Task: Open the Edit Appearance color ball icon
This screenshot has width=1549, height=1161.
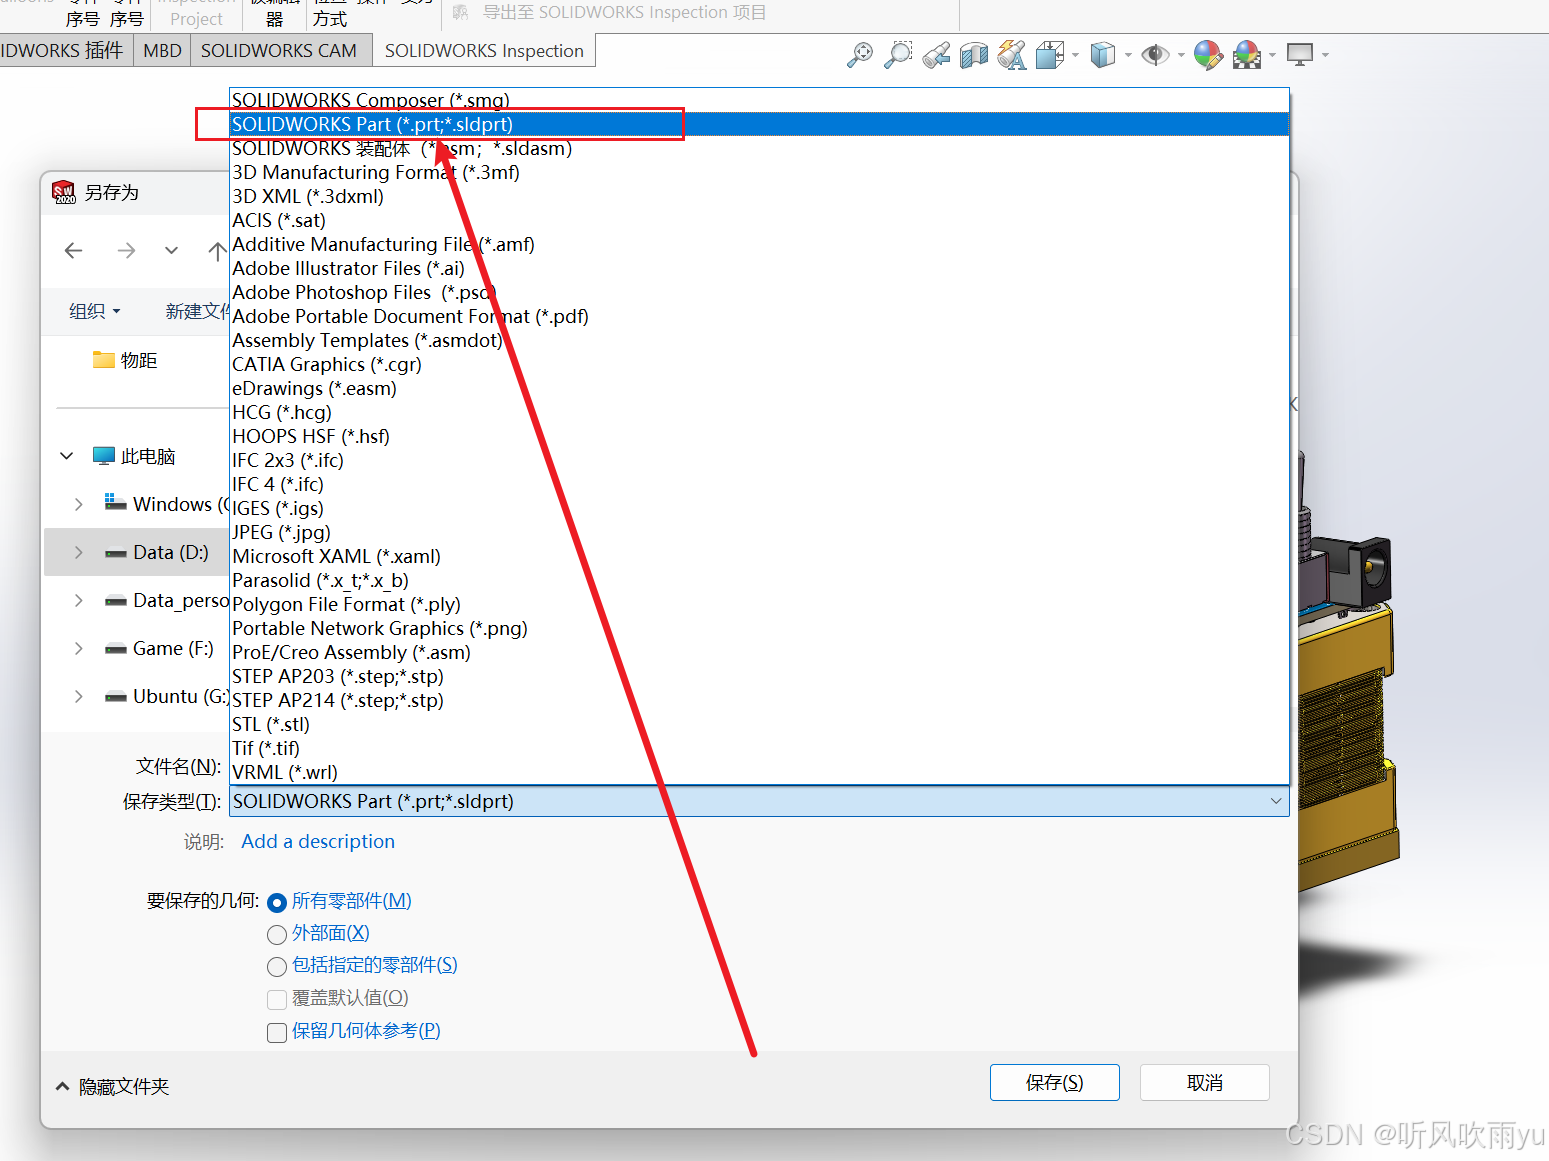Action: coord(1208,55)
